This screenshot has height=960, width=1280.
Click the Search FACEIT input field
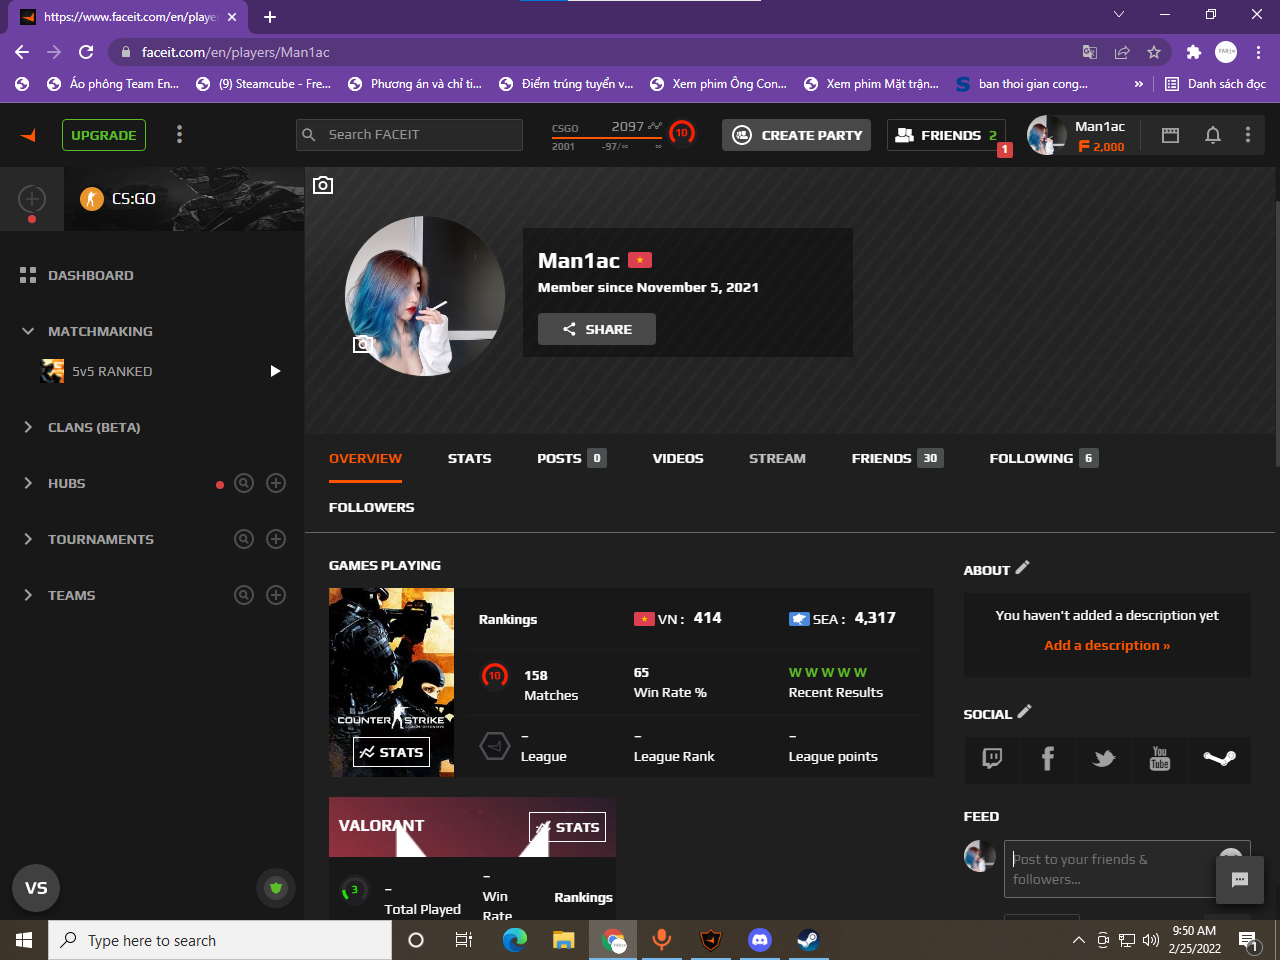click(x=409, y=135)
